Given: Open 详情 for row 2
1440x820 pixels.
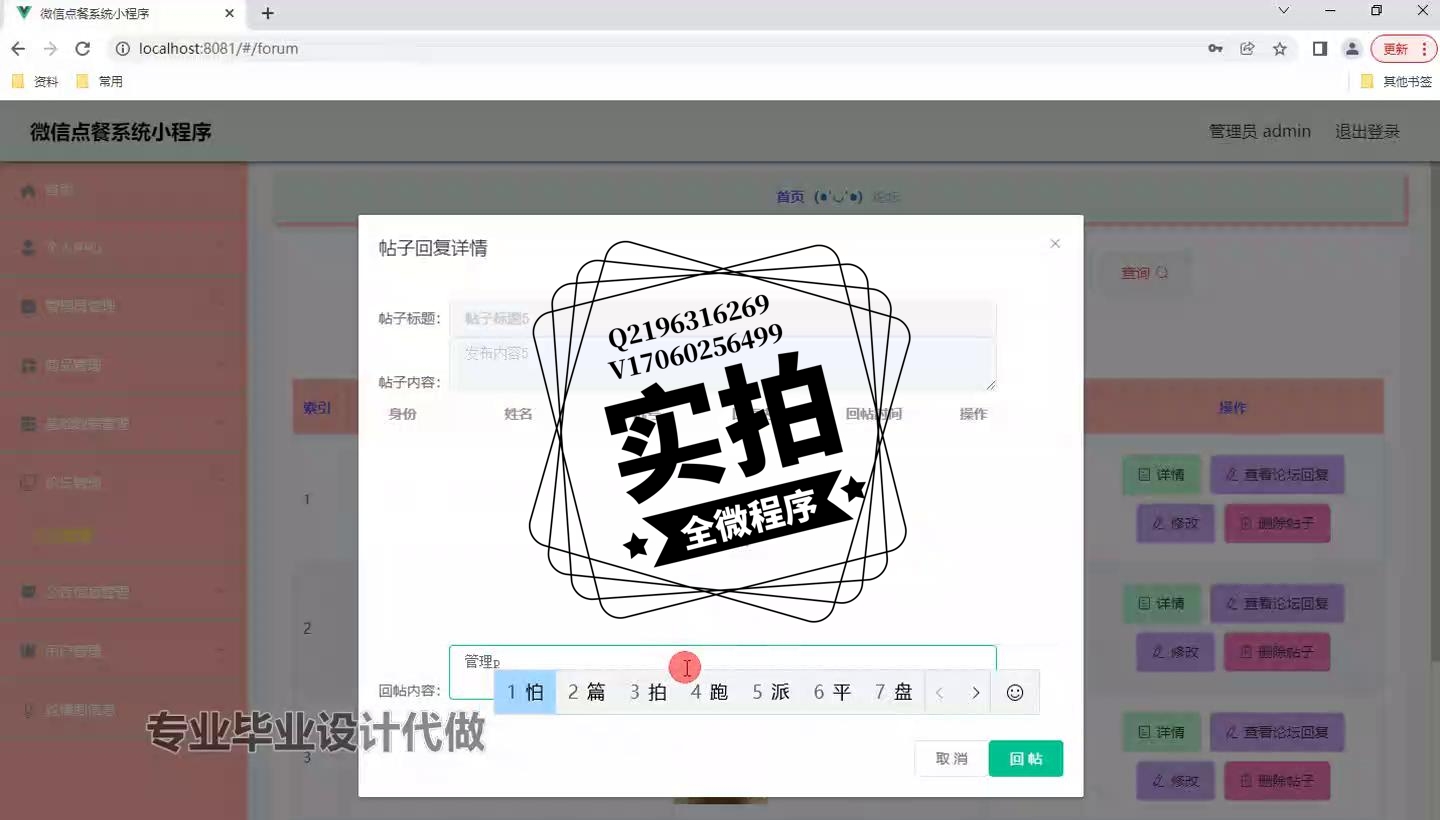Looking at the screenshot, I should click(x=1159, y=603).
